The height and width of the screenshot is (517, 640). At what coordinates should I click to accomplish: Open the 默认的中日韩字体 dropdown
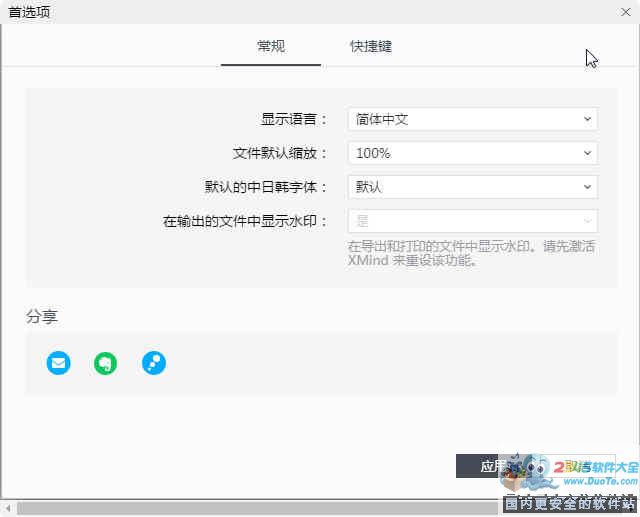coord(472,187)
